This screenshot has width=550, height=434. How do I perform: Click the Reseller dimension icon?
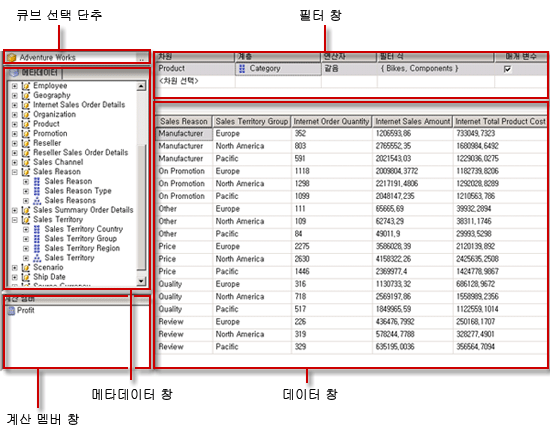[26, 143]
